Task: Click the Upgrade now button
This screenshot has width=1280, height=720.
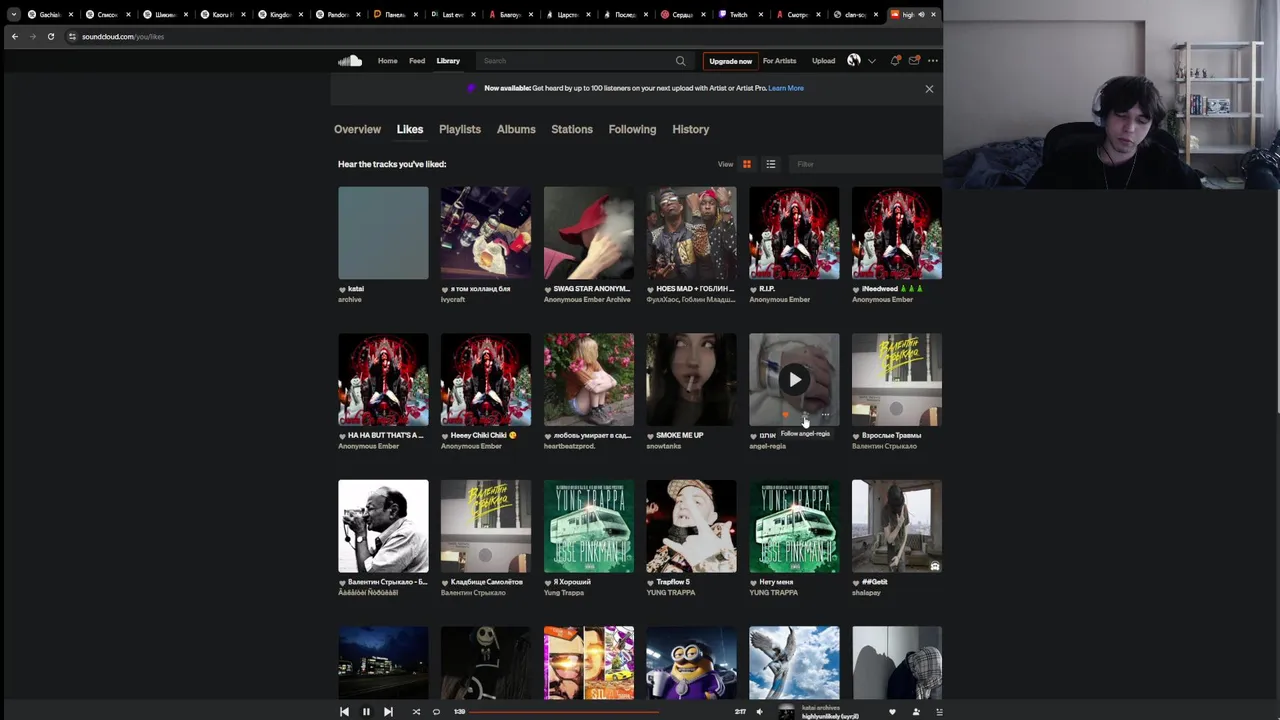Action: pyautogui.click(x=730, y=61)
